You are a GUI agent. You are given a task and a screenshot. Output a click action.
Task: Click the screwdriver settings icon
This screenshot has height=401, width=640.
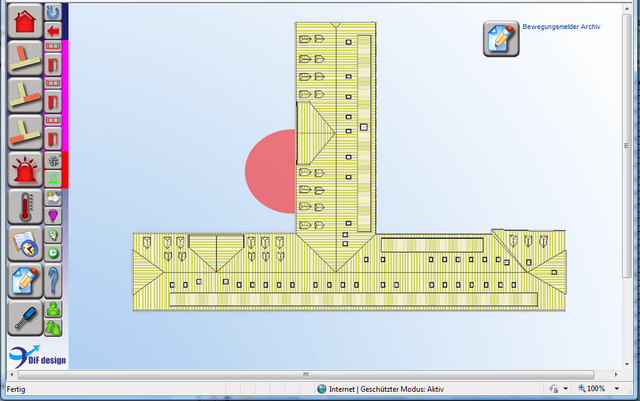24,317
